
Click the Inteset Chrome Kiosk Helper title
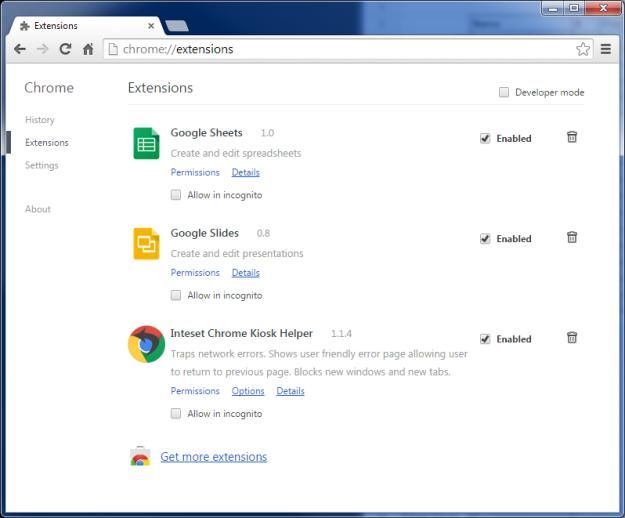pos(242,333)
